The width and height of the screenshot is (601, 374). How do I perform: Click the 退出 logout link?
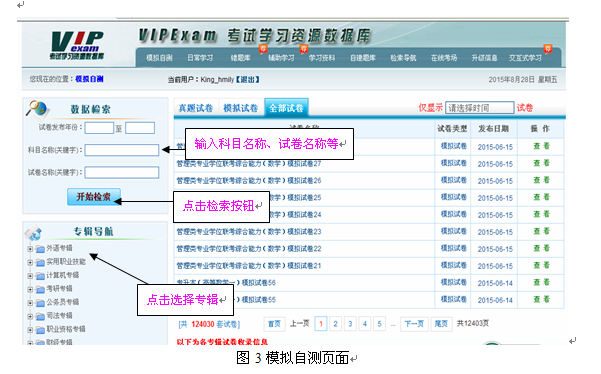(247, 79)
